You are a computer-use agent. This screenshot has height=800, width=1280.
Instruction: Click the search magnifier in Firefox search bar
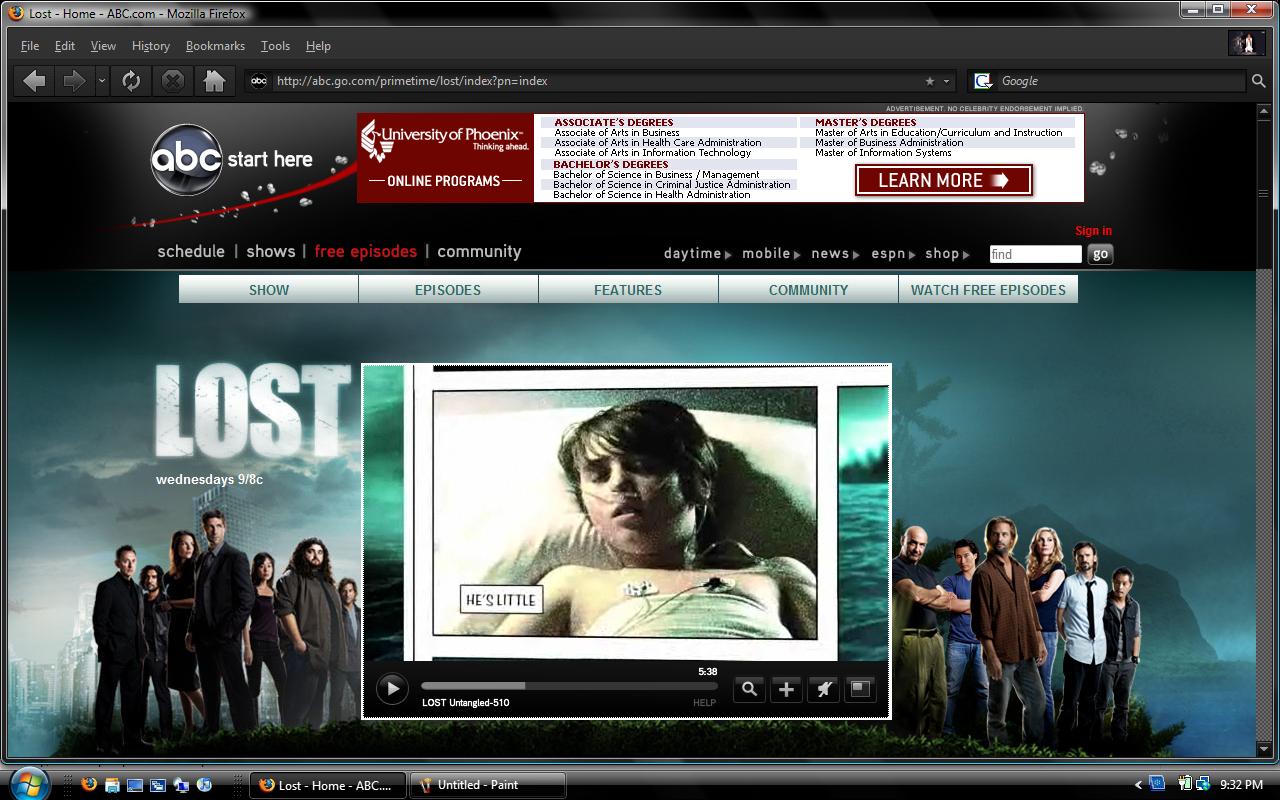click(1259, 81)
